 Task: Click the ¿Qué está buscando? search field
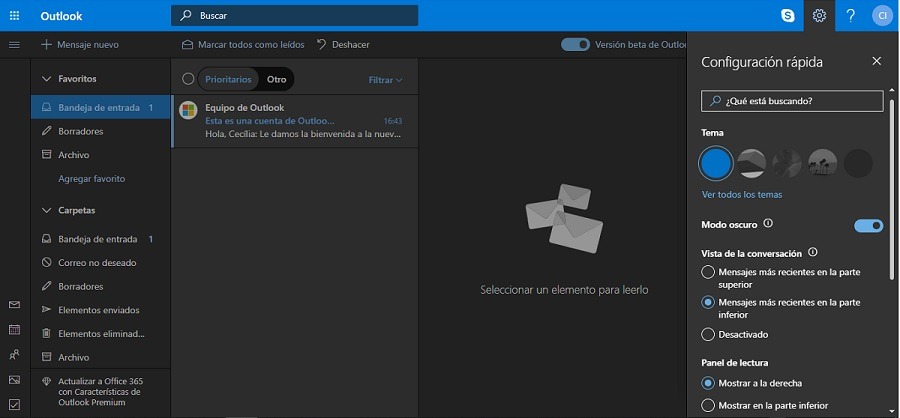click(792, 101)
